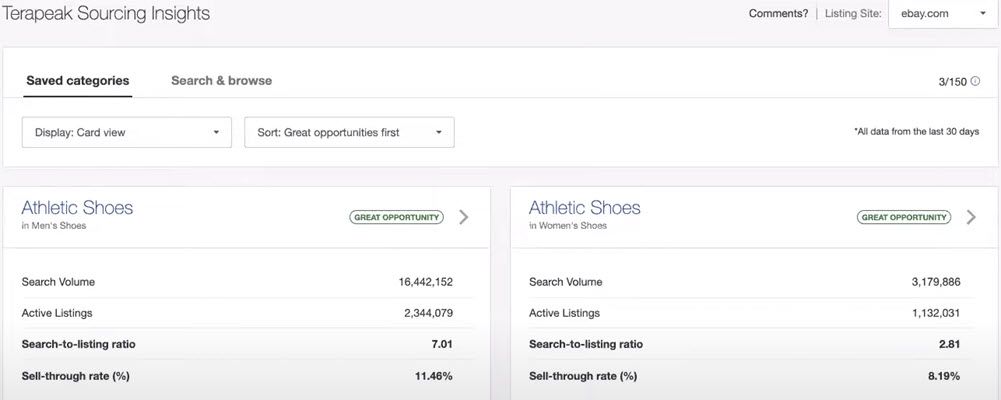The width and height of the screenshot is (1001, 400).
Task: Expand the ebay.com listing site selector
Action: coord(944,13)
